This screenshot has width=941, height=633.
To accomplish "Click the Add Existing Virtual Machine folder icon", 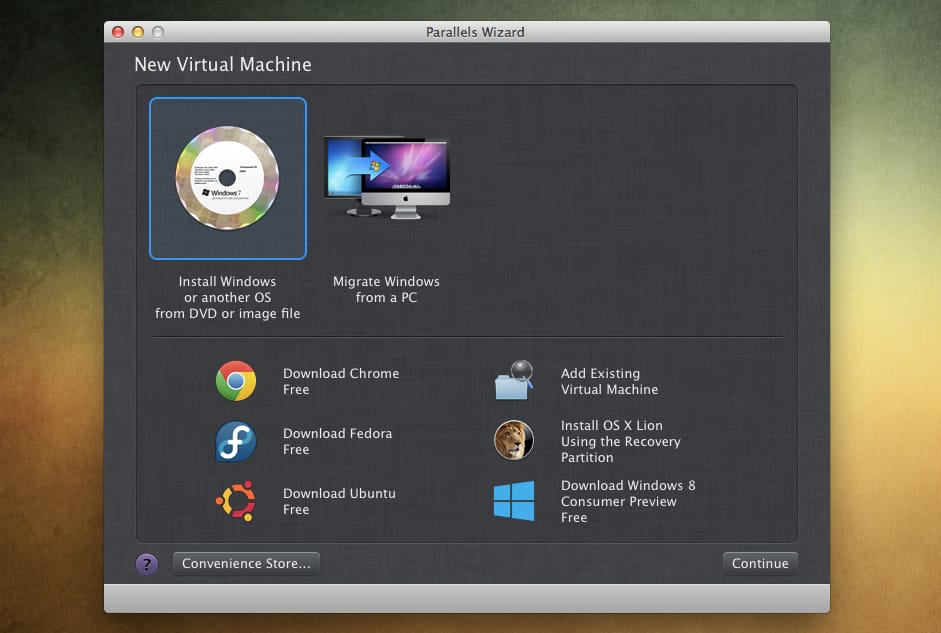I will pyautogui.click(x=514, y=380).
